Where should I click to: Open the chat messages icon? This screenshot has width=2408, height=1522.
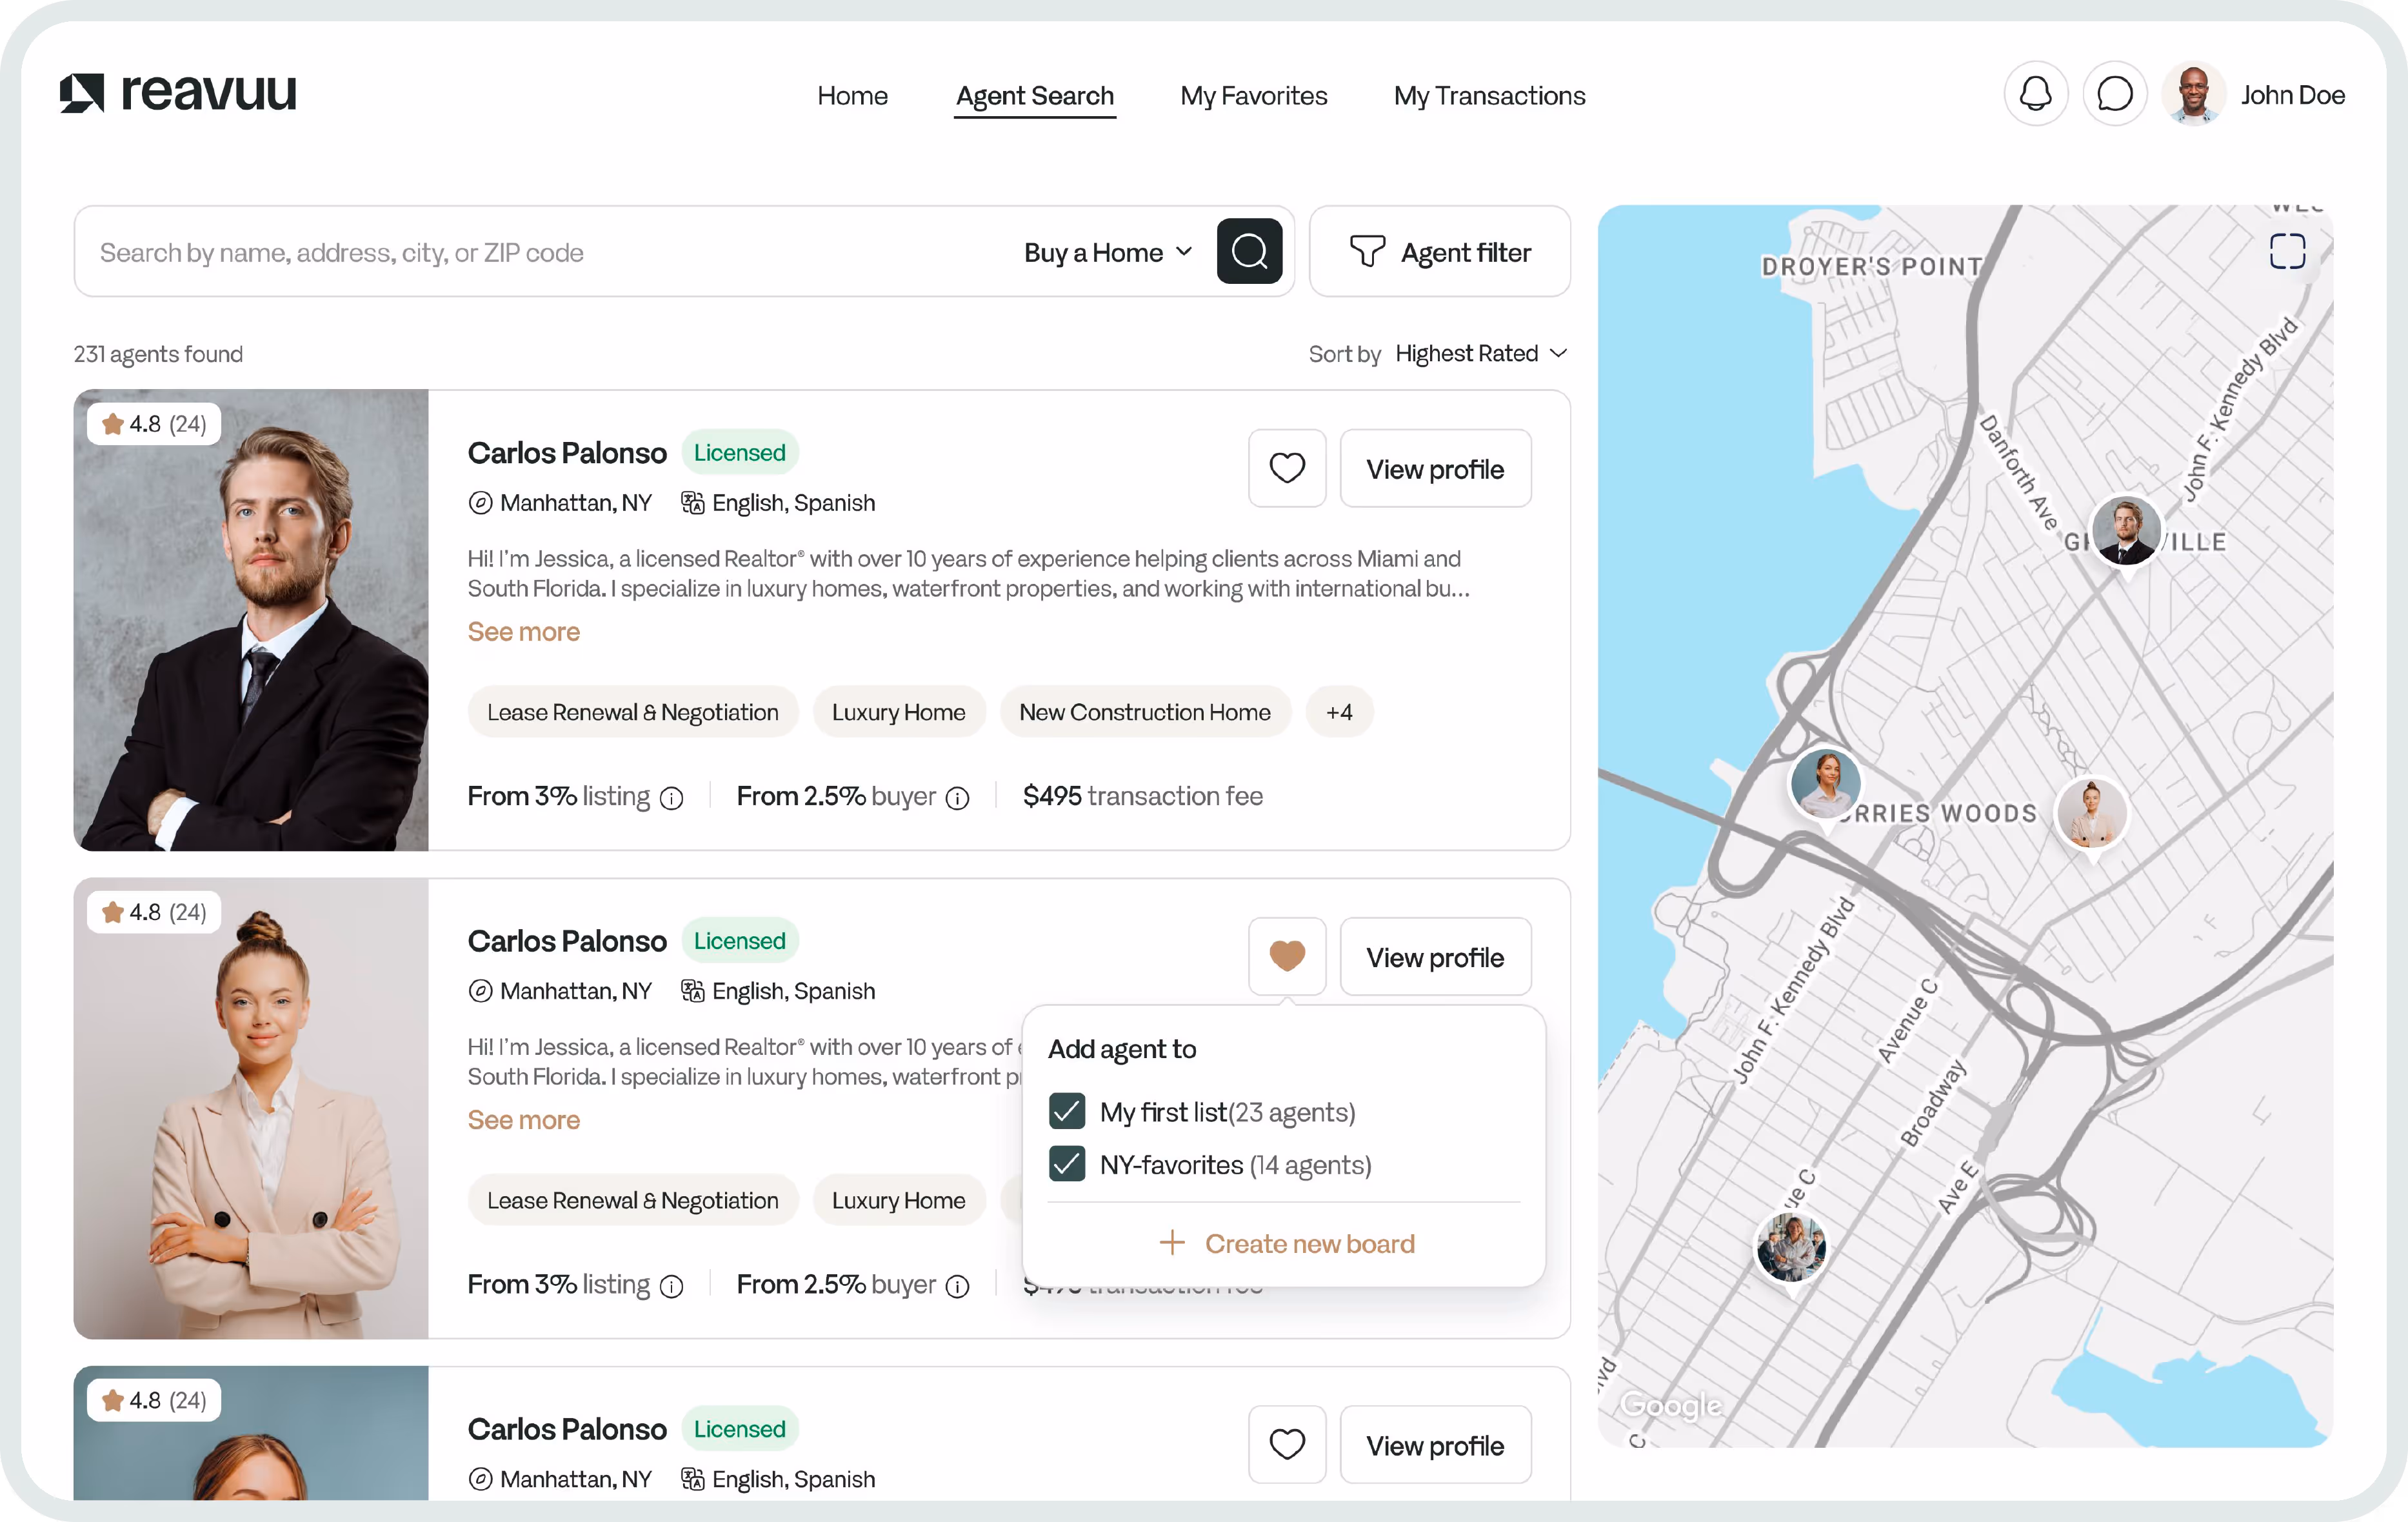(x=2114, y=95)
